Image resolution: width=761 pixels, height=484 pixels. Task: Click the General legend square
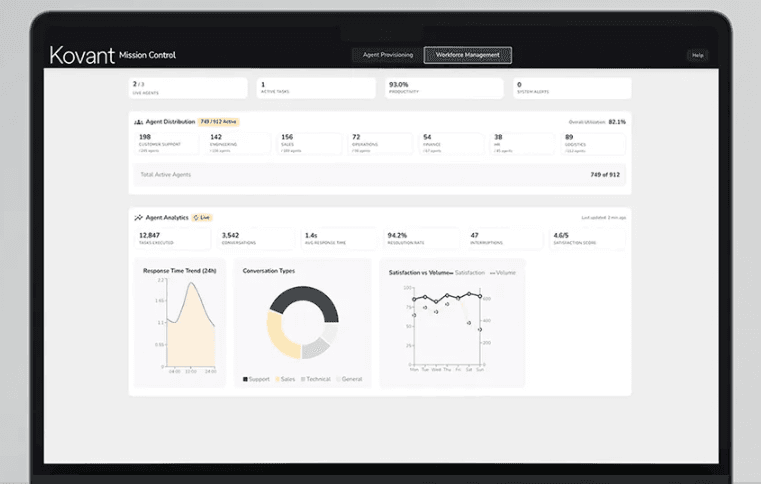coord(339,380)
